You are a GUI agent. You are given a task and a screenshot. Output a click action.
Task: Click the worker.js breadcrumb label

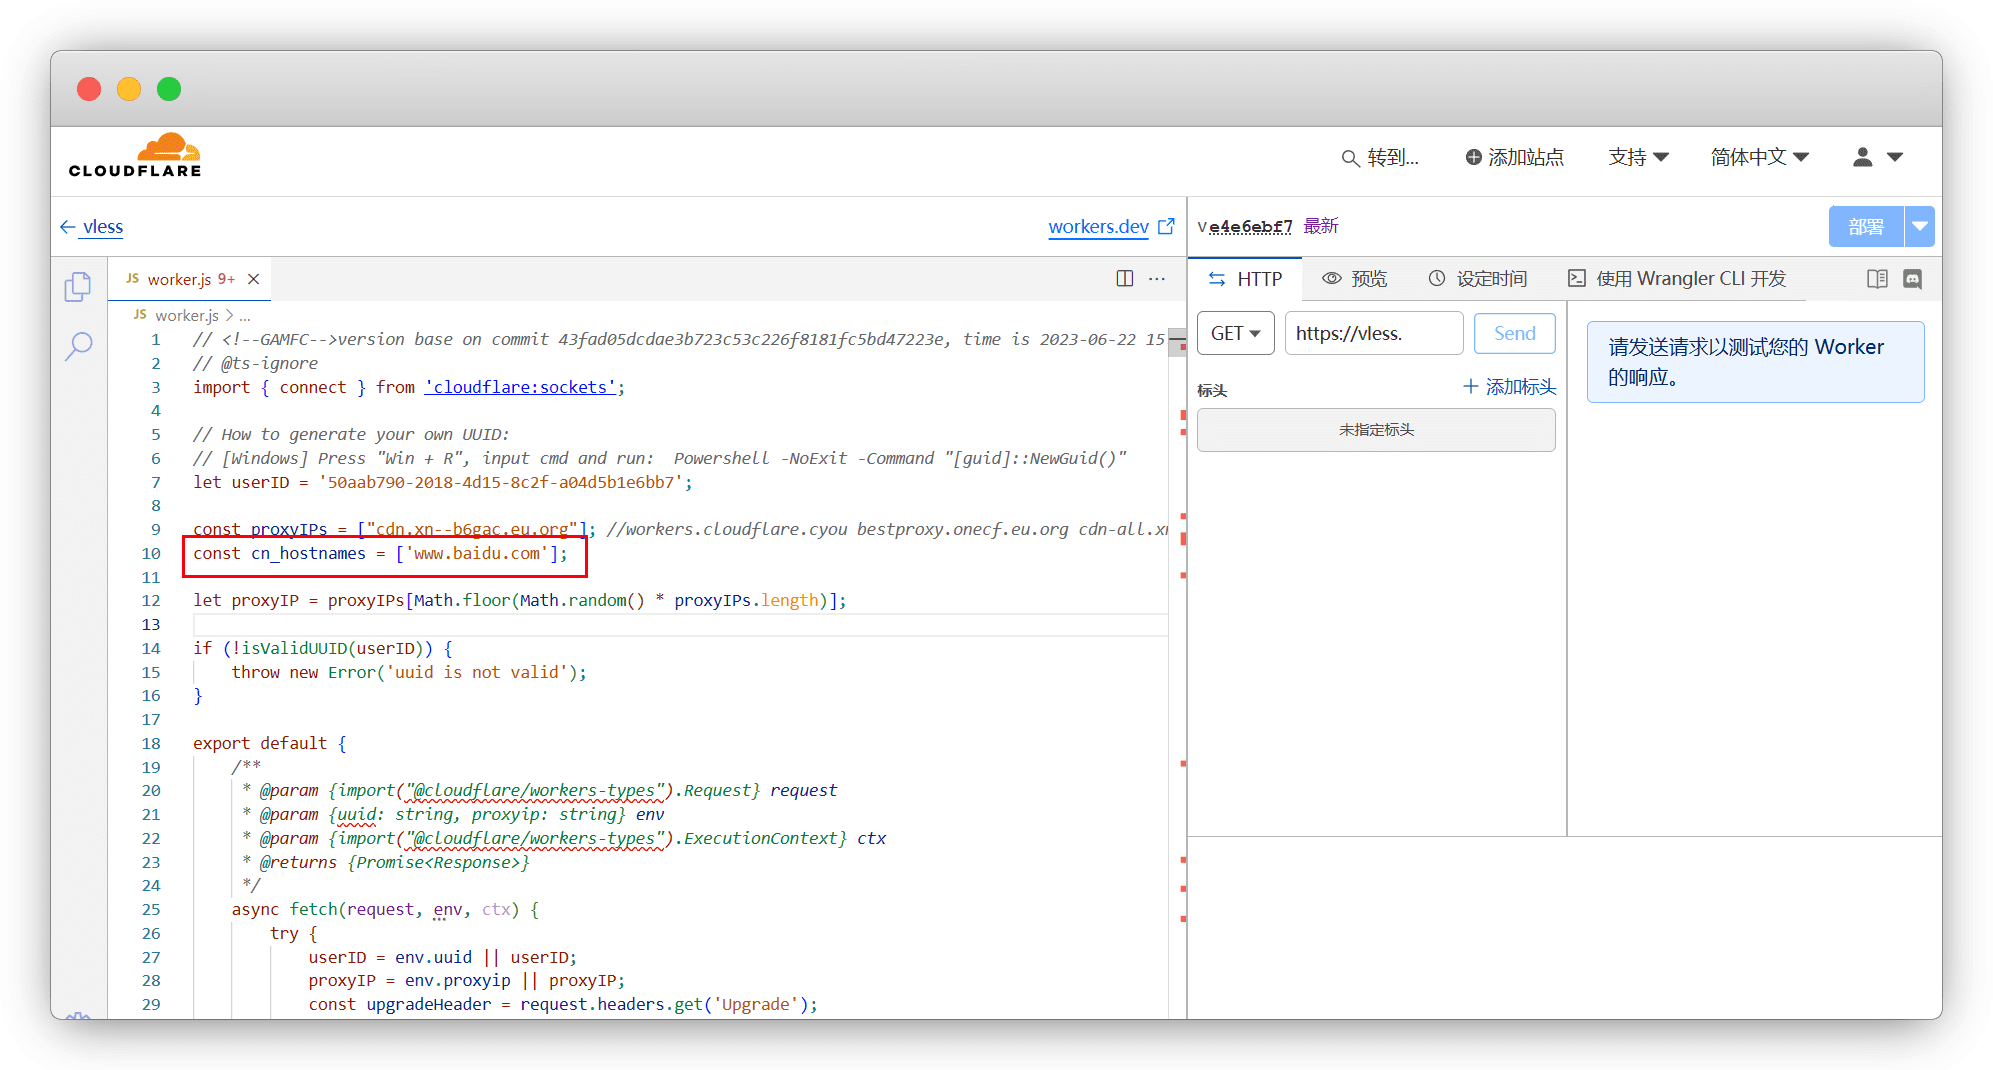point(187,315)
